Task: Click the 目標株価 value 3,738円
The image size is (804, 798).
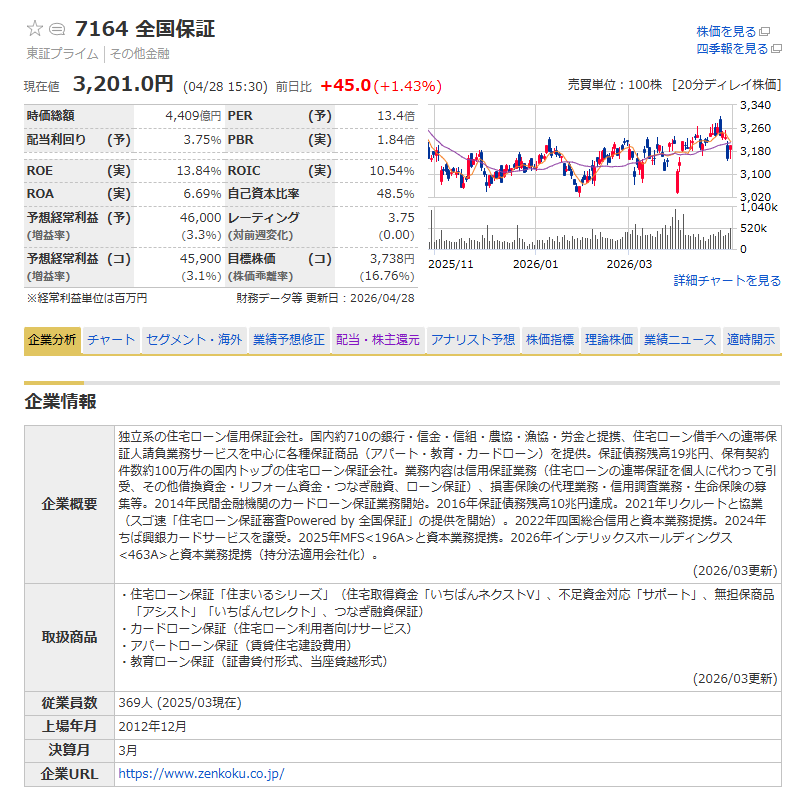Action: click(x=392, y=258)
